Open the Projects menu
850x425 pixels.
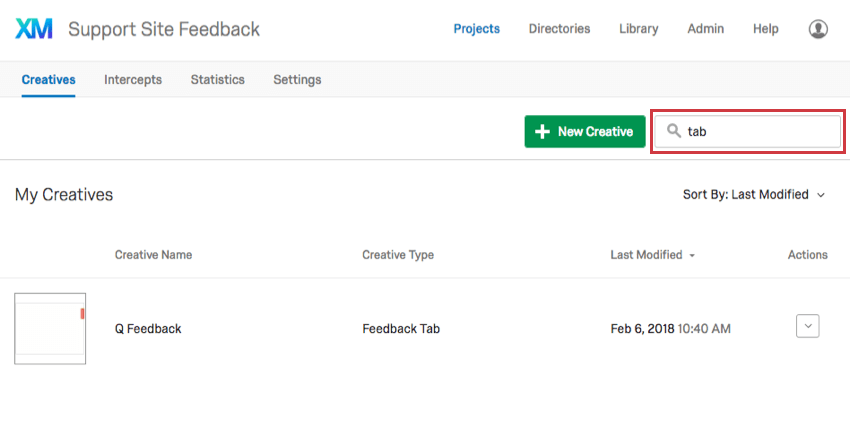pyautogui.click(x=476, y=29)
